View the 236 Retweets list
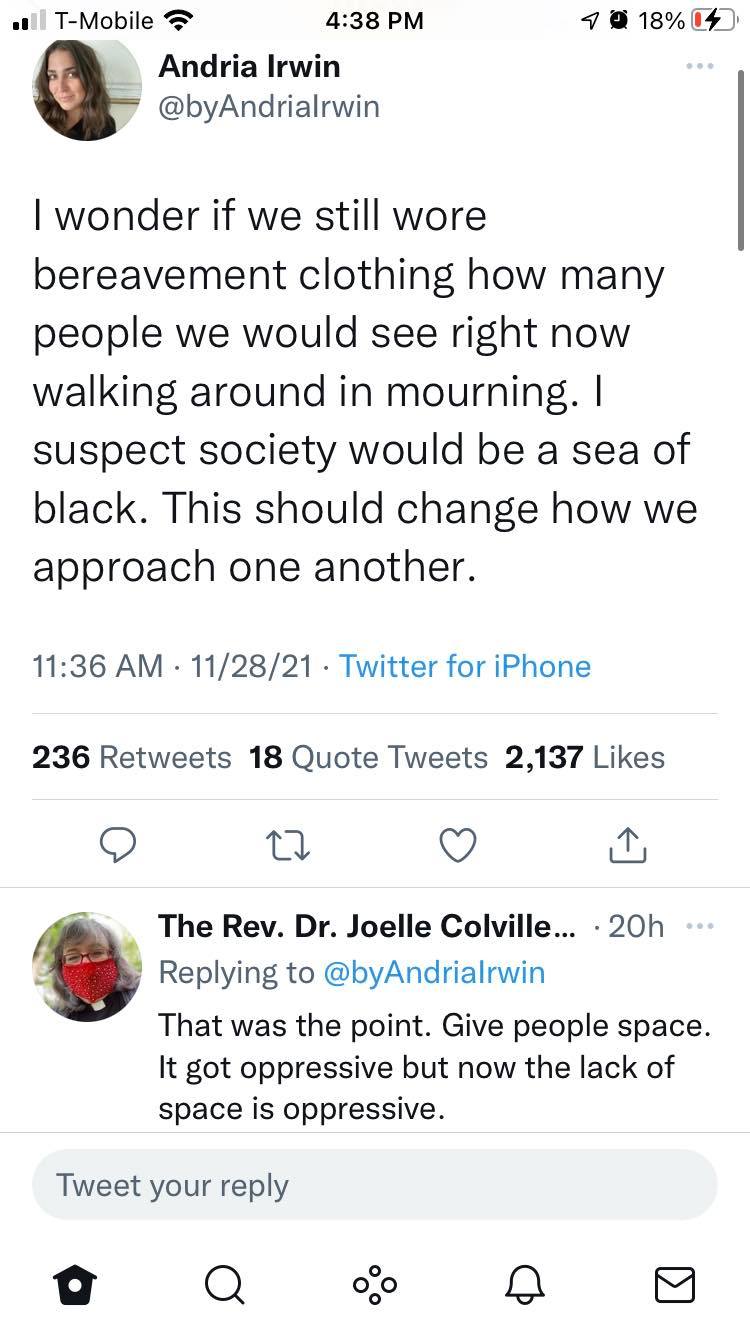Screen dimensions: 750x1334 pos(131,757)
